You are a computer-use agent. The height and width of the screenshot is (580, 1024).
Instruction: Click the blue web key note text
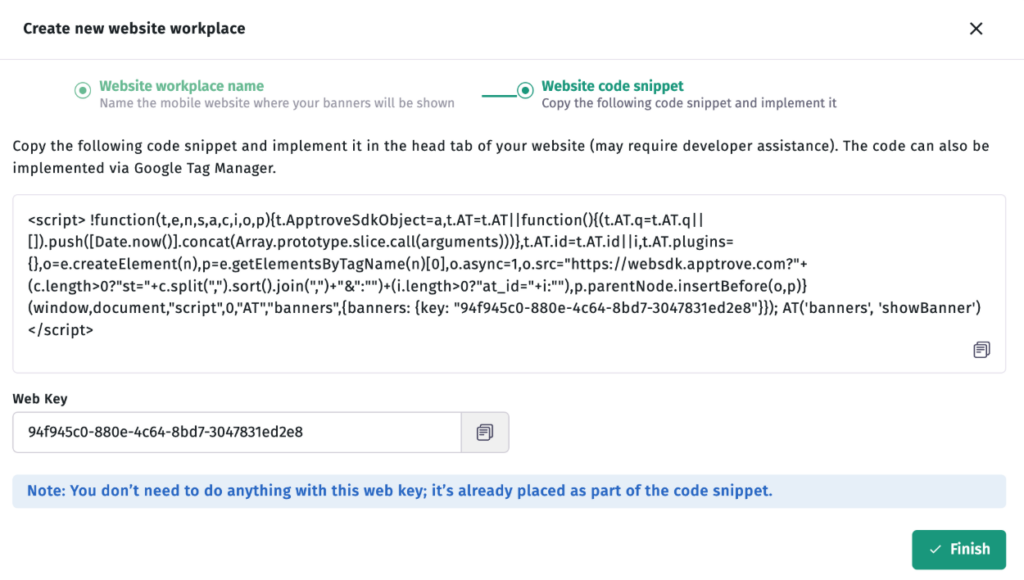tap(400, 491)
